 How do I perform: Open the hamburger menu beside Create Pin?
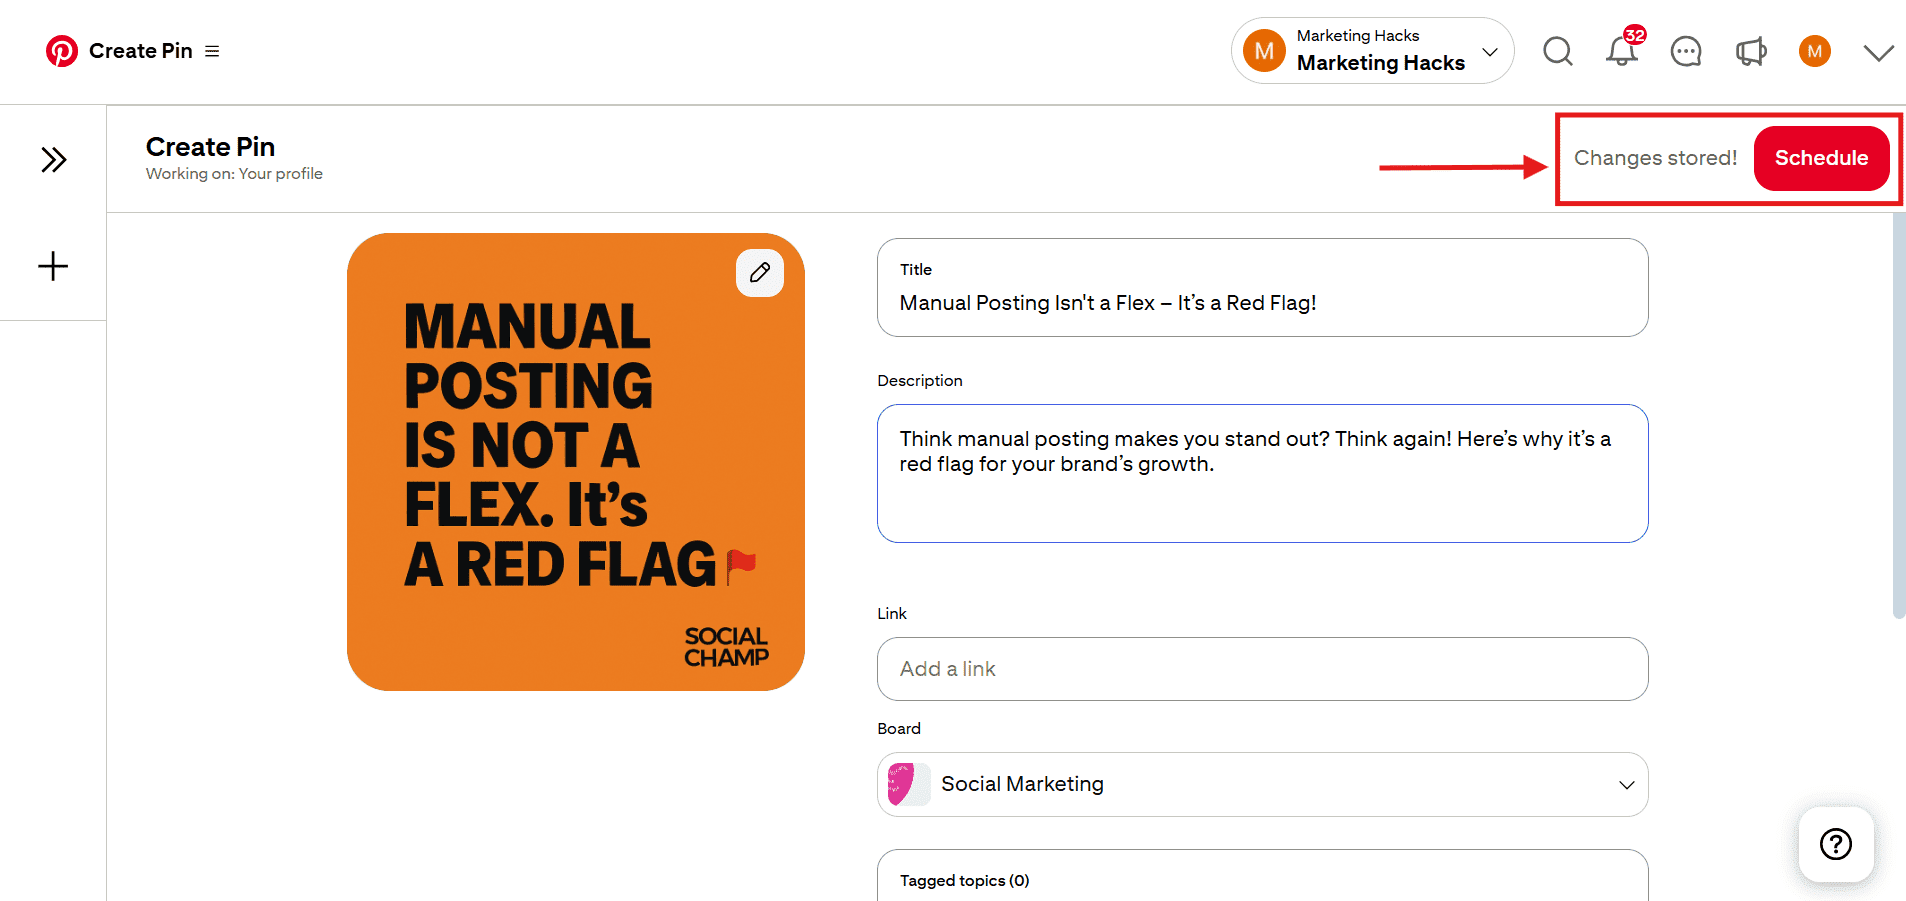click(211, 50)
